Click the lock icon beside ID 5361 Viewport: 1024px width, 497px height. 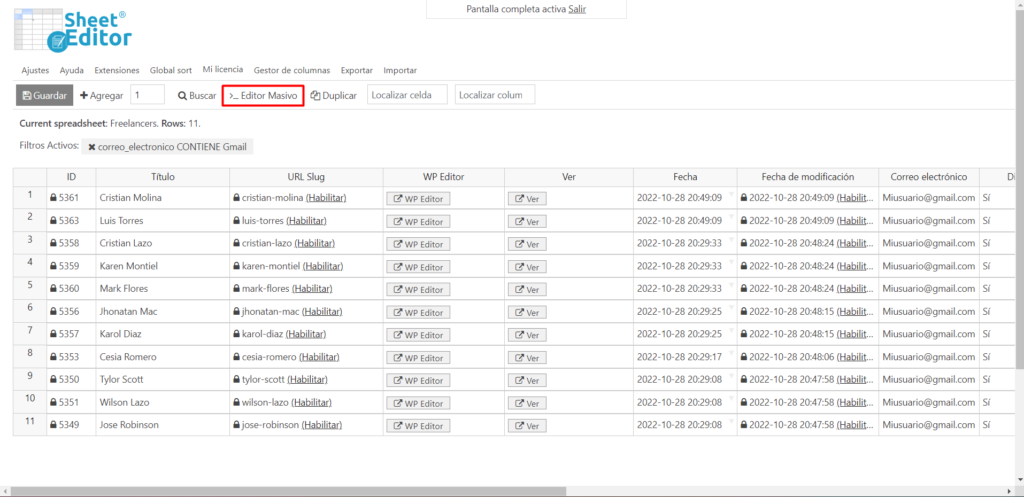click(x=54, y=198)
